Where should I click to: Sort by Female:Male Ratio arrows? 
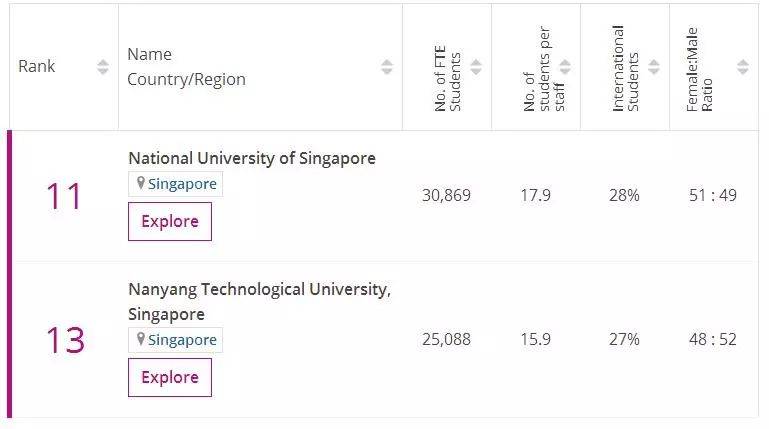(x=743, y=67)
